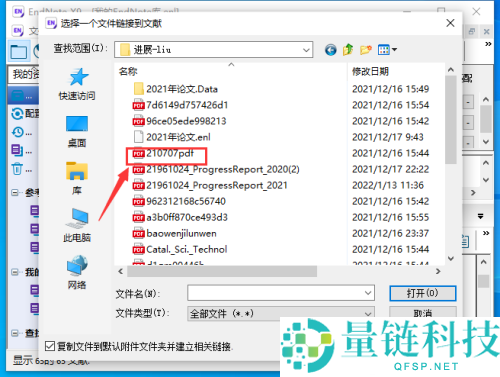Screen dimensions: 500x377
Task: Open the 文件类型 dropdown
Action: (x=281, y=313)
